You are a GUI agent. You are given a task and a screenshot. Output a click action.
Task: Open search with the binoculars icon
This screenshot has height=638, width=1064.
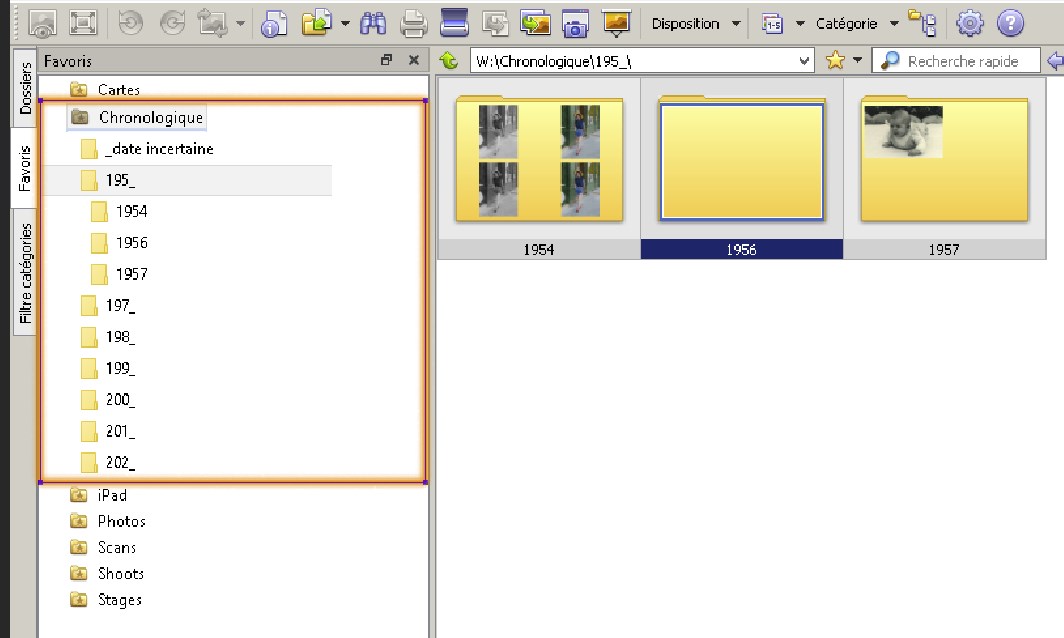[x=373, y=23]
